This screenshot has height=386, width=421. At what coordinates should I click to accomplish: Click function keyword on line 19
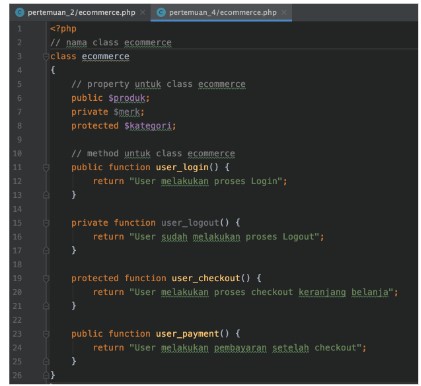pyautogui.click(x=145, y=278)
